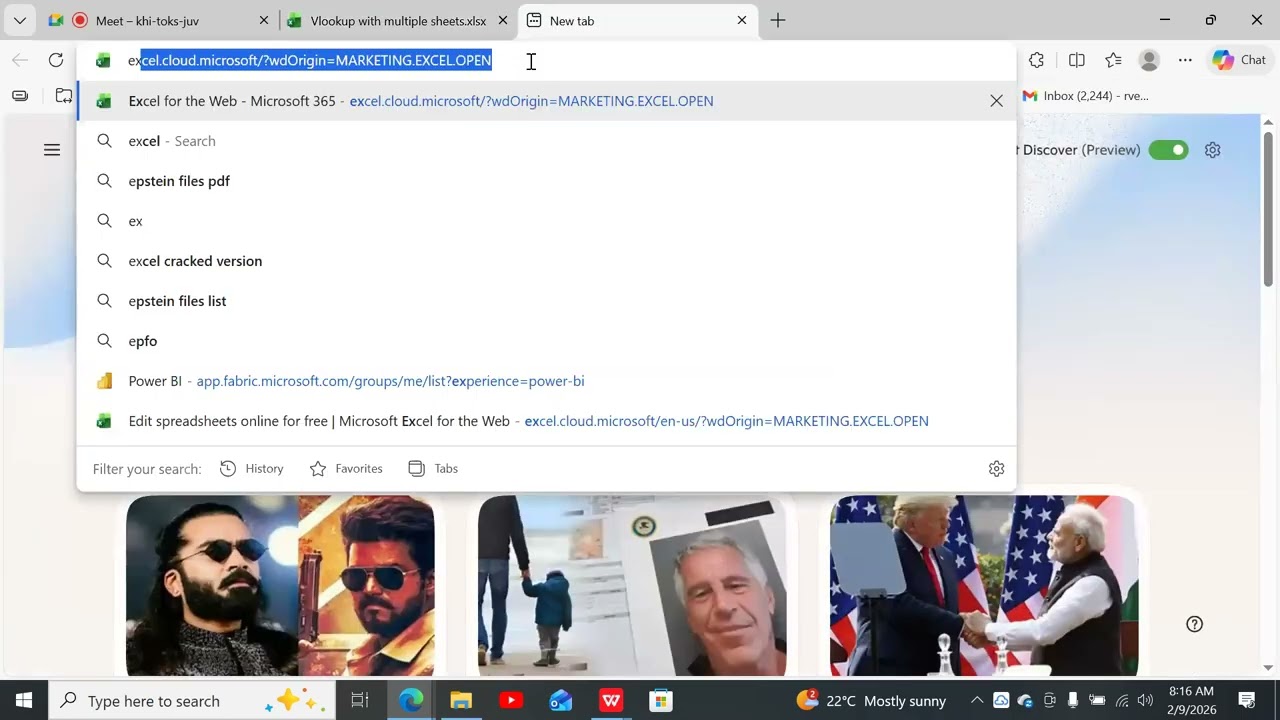Open the Power BI suggestion
The height and width of the screenshot is (720, 1280).
[546, 381]
